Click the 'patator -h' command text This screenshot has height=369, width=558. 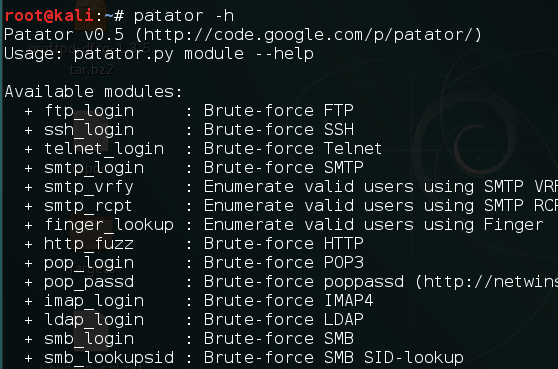coord(184,16)
